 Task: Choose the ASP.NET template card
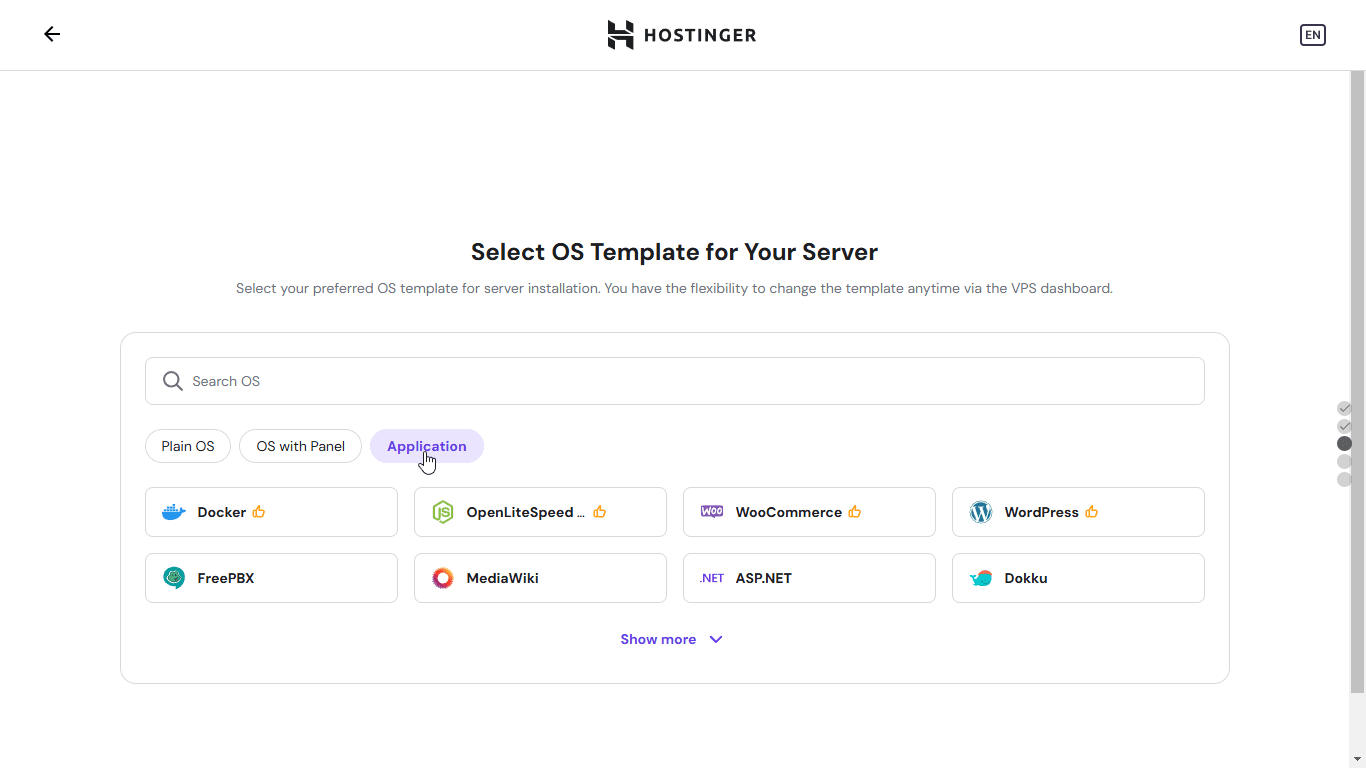809,578
